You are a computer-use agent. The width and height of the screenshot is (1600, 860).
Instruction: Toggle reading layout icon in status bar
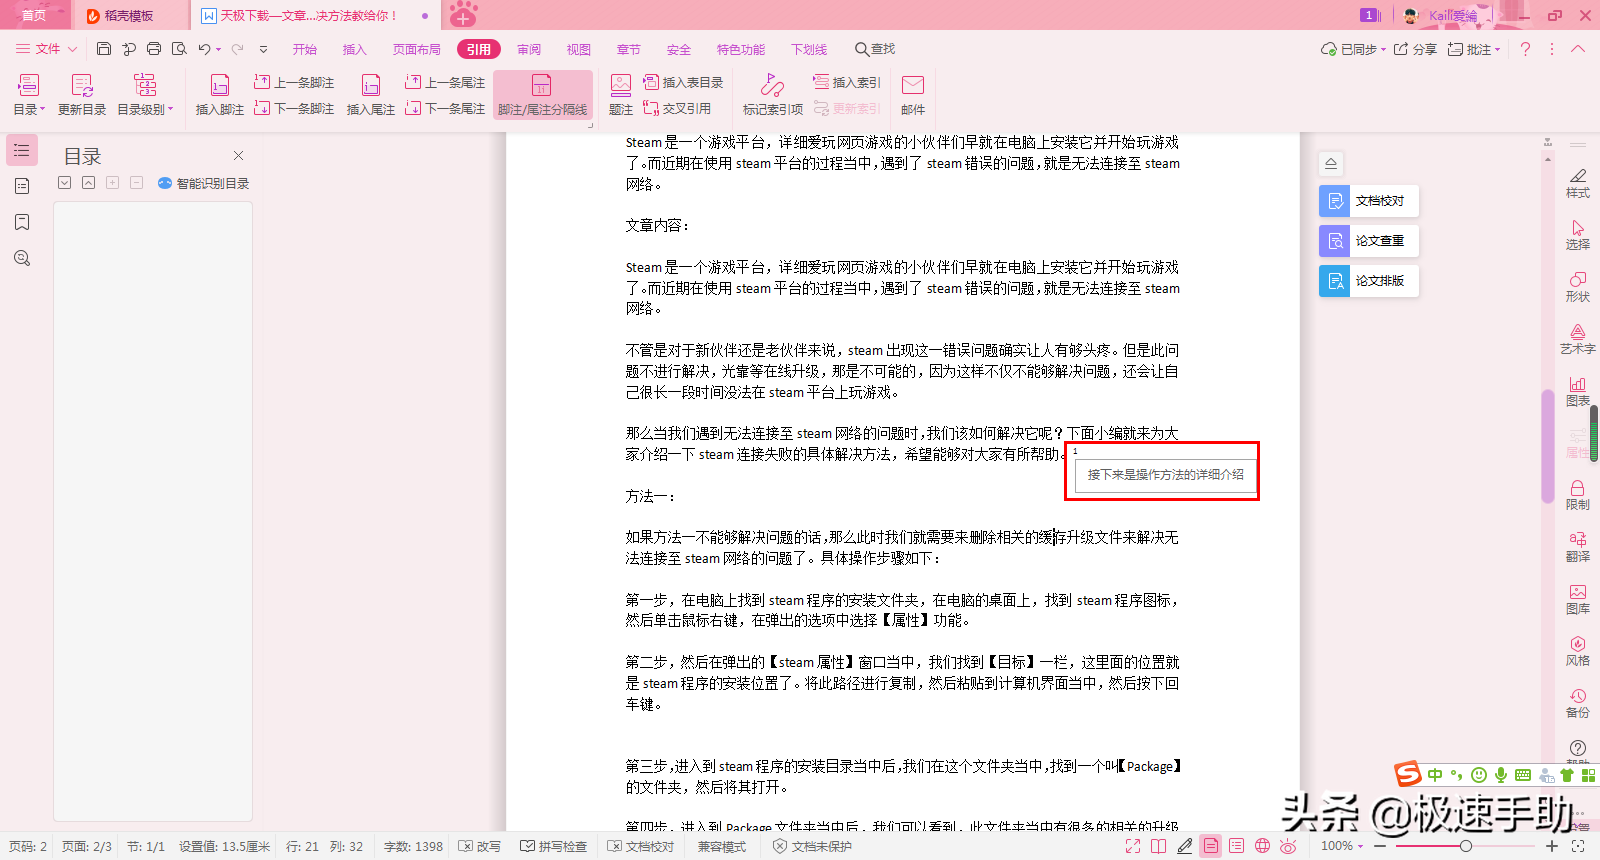pos(1159,846)
